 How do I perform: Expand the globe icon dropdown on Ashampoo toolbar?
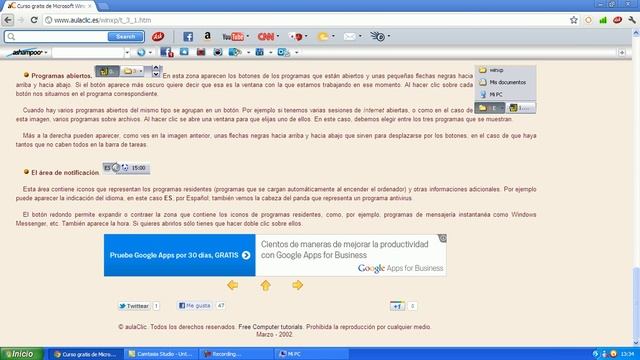(x=150, y=53)
